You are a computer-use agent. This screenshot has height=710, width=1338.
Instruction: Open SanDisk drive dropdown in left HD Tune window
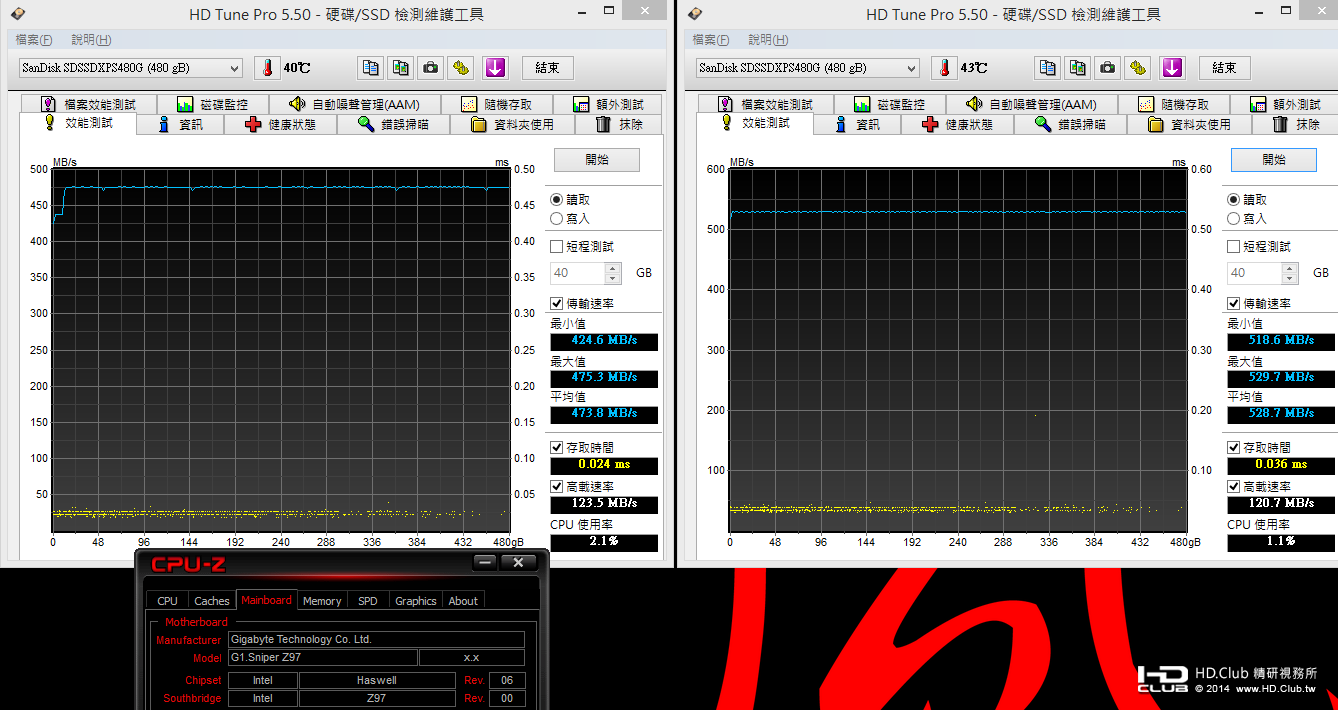click(130, 68)
